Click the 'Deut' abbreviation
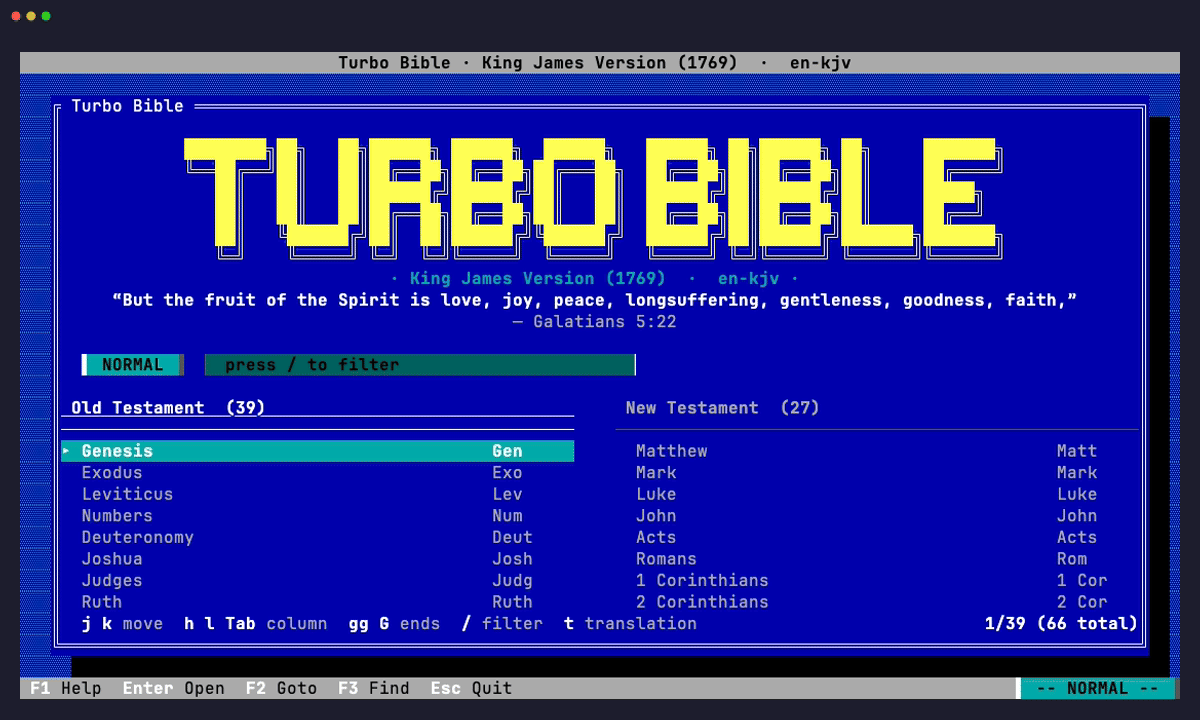 pos(512,537)
